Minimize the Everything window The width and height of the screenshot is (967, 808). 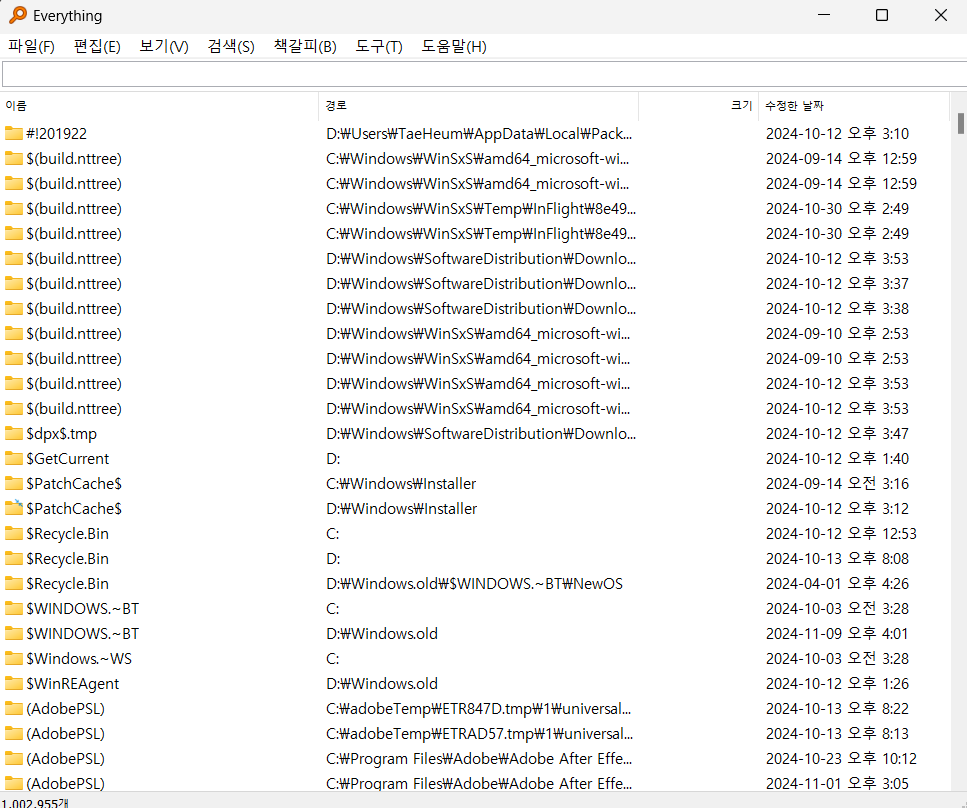coord(824,15)
